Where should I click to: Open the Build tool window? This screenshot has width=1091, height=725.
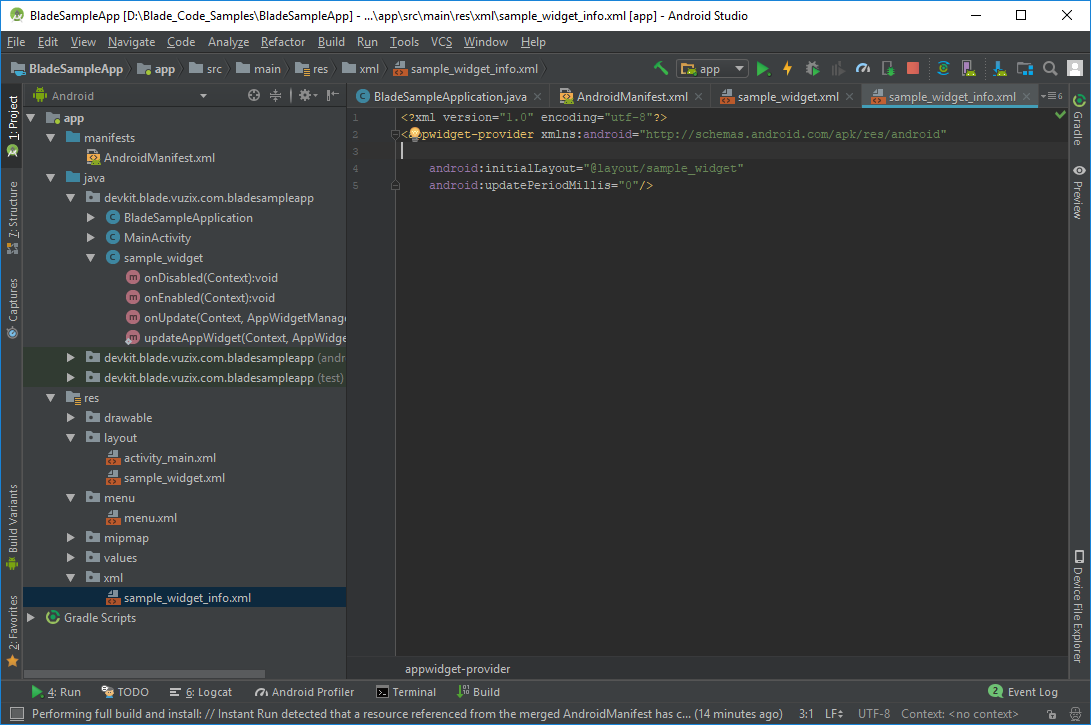pos(479,692)
